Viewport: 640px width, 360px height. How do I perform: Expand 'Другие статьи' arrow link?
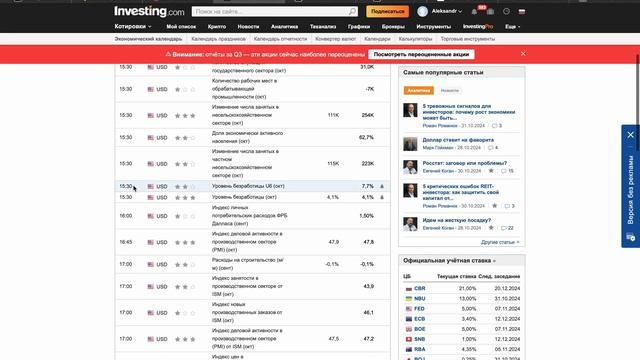coord(500,242)
